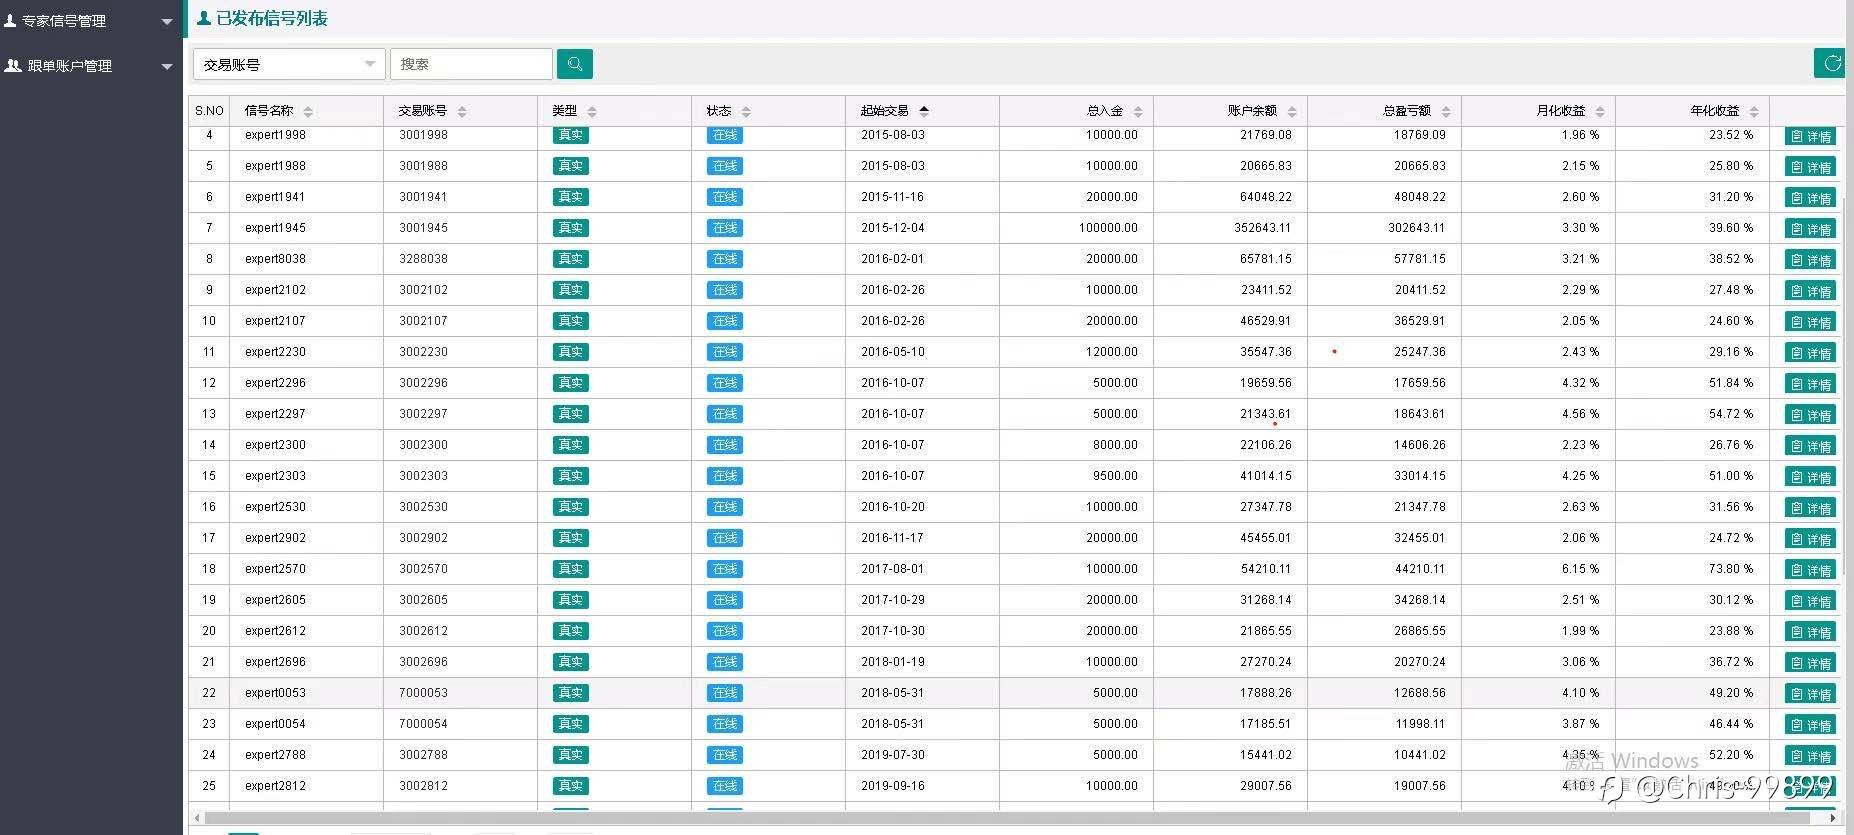The image size is (1854, 835).
Task: Click profit value 302643.11
Action: 1416,228
